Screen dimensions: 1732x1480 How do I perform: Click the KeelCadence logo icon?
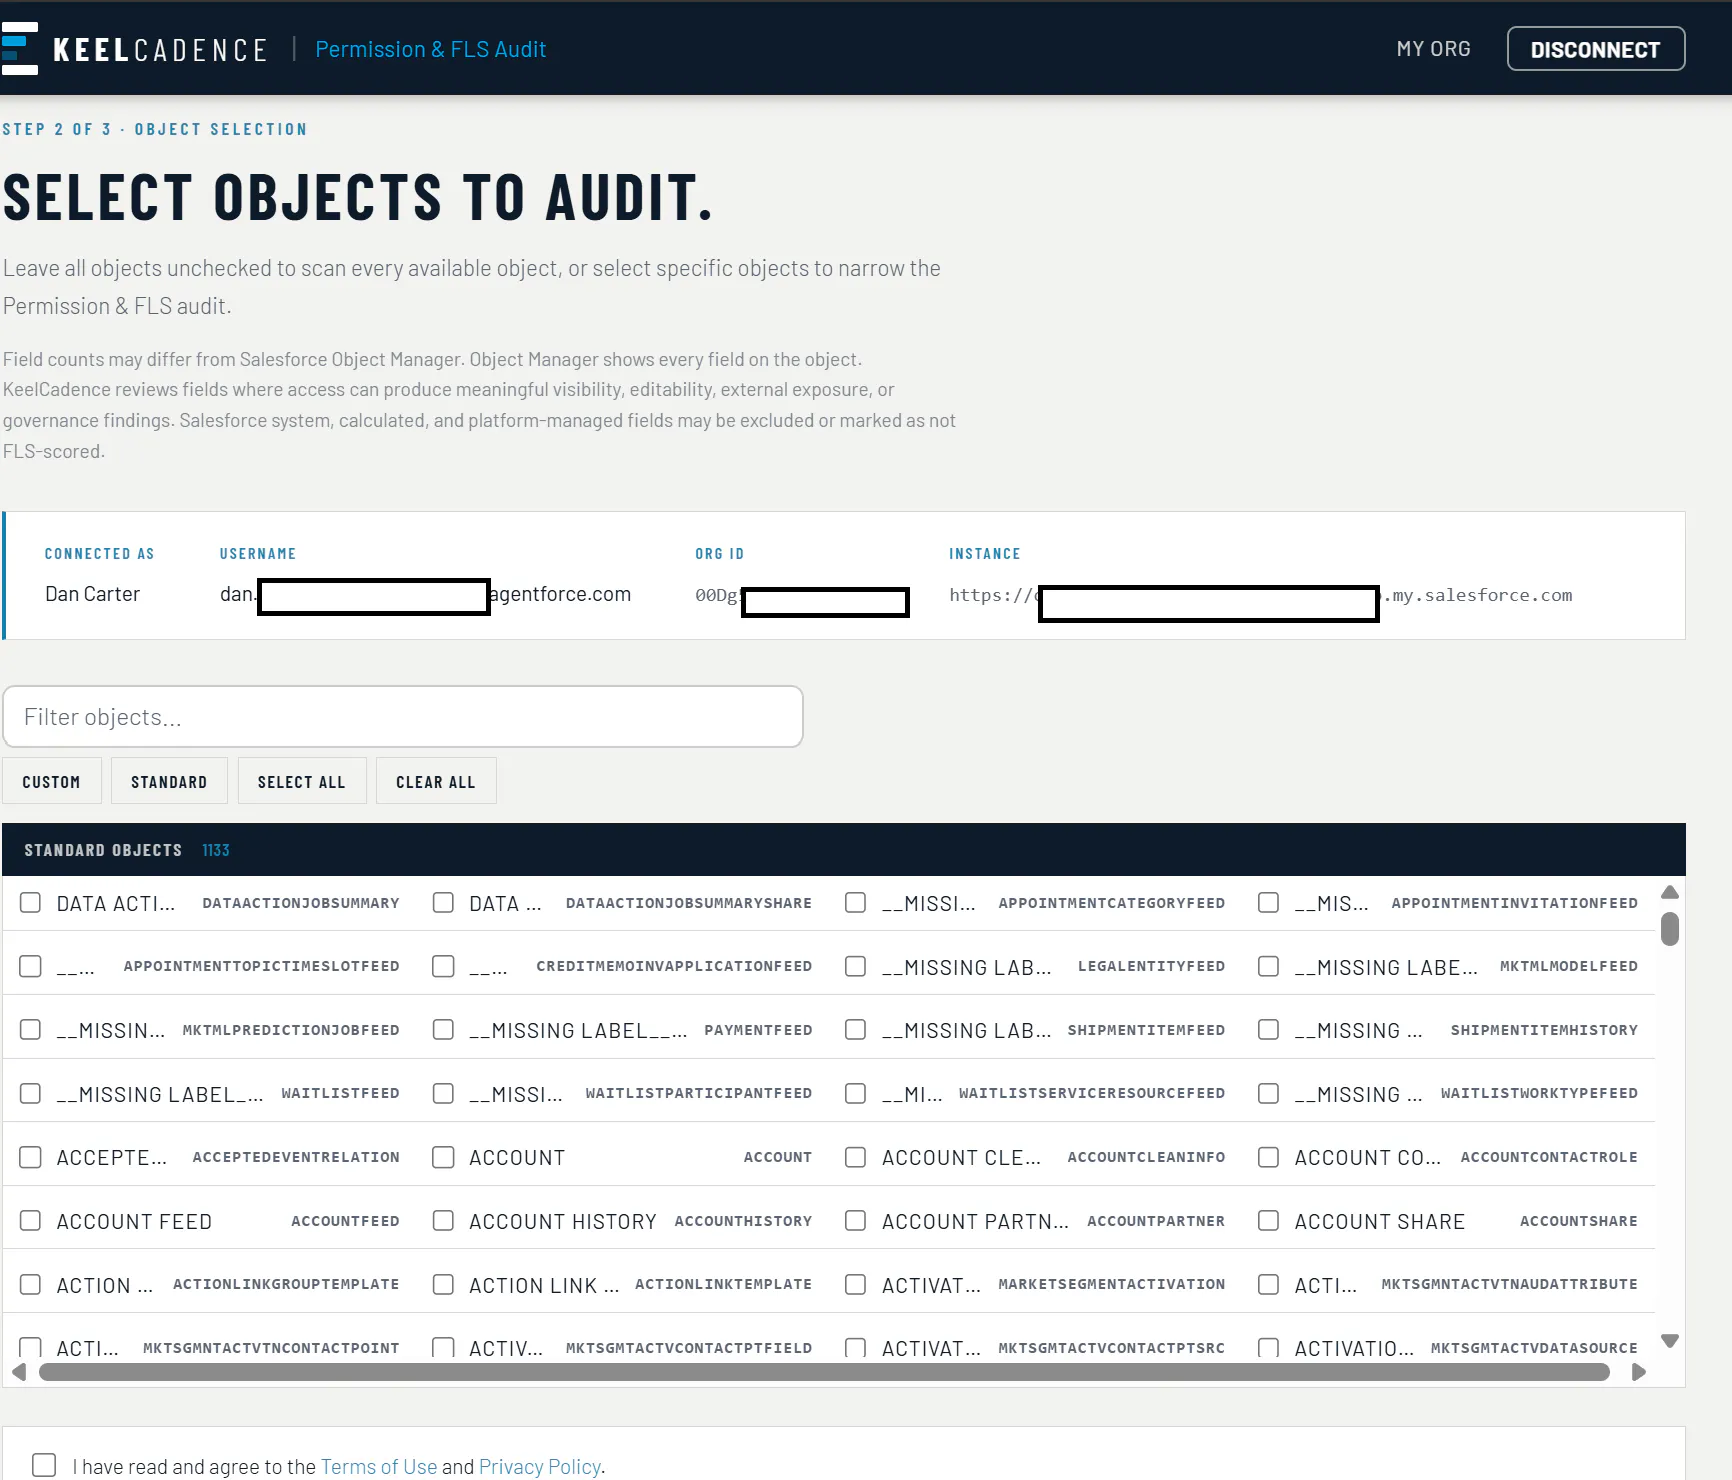click(19, 49)
